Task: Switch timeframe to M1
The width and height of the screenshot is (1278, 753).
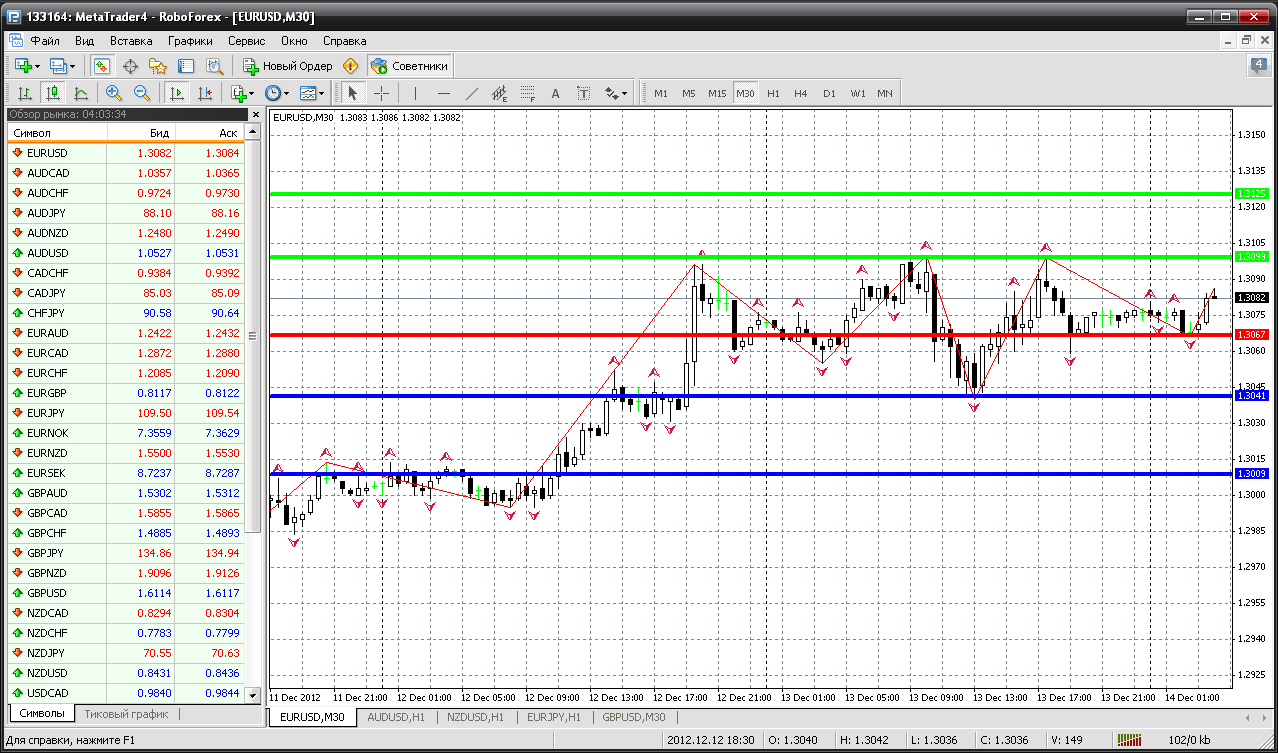Action: 661,93
